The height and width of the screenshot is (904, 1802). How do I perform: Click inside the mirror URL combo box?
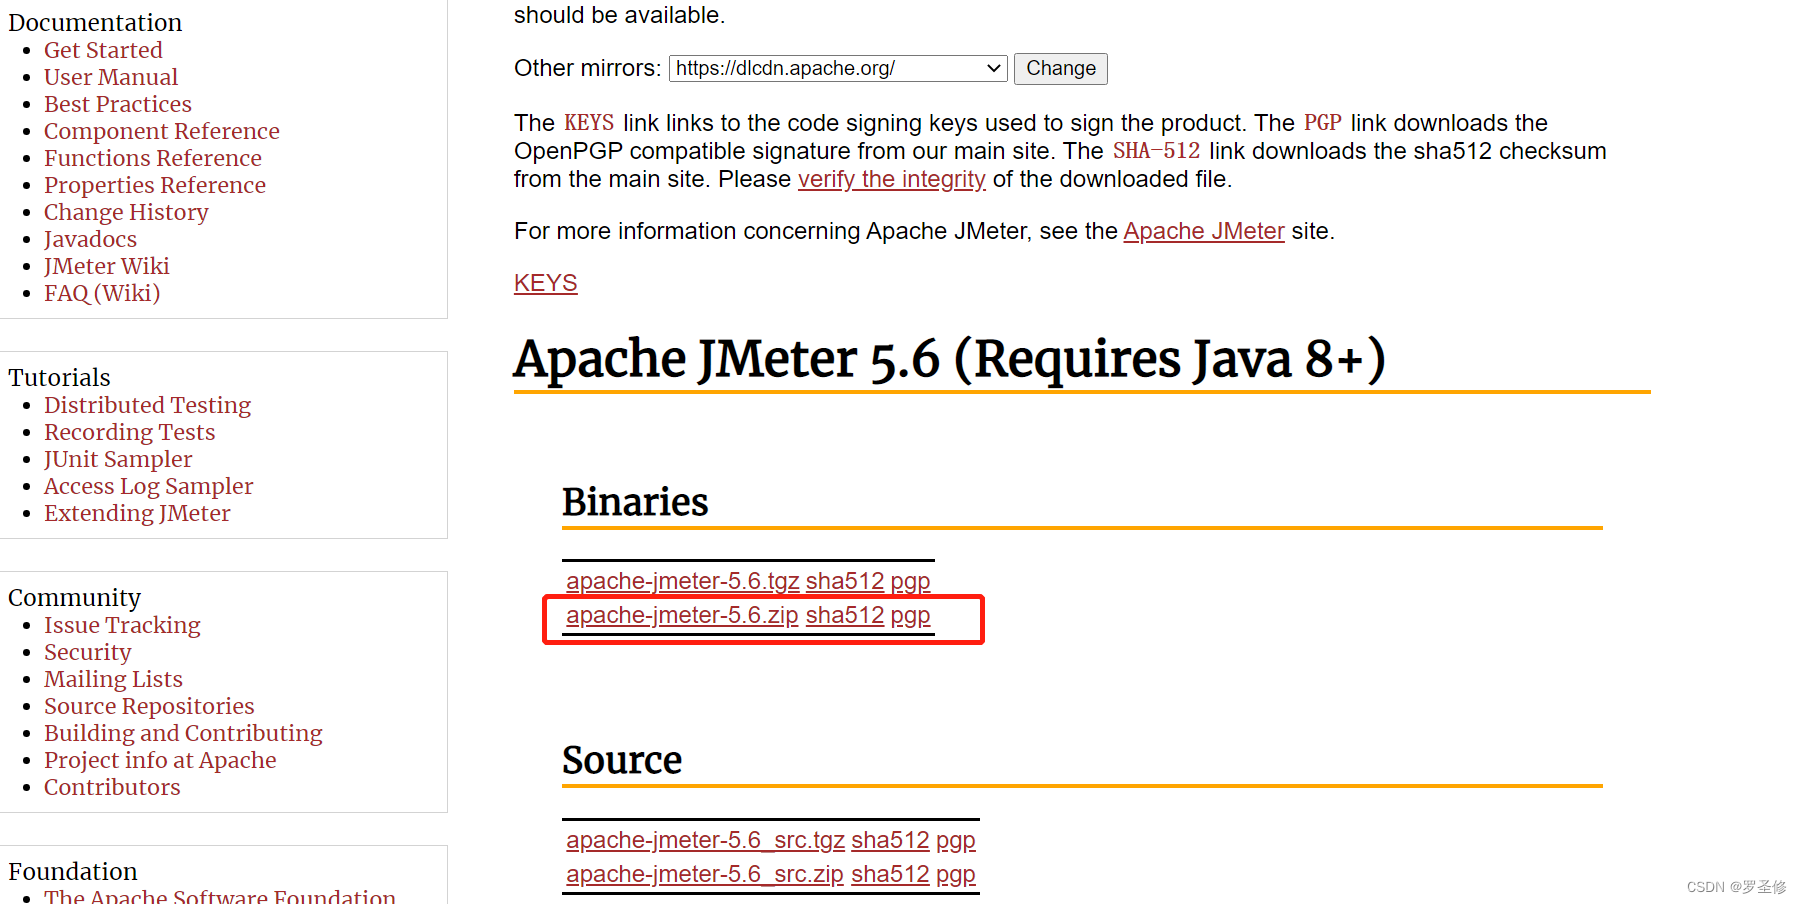[820, 68]
